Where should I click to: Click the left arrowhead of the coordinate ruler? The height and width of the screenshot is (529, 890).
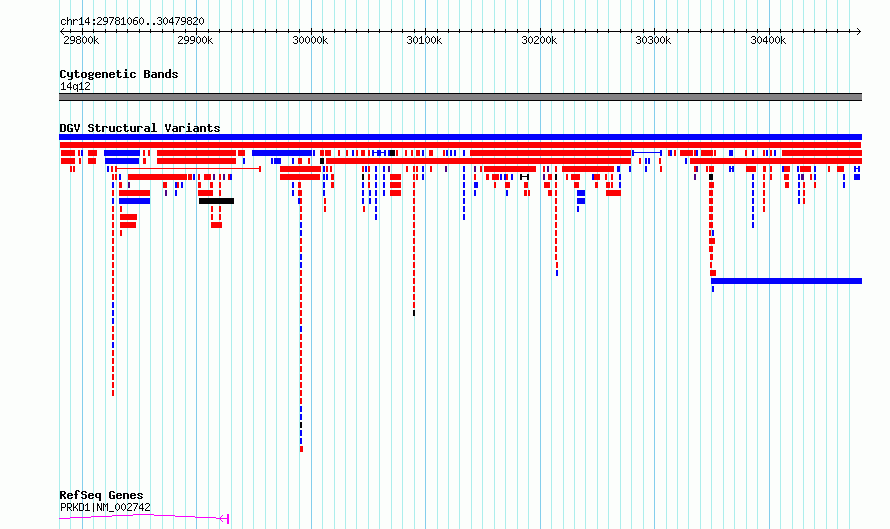click(x=62, y=32)
